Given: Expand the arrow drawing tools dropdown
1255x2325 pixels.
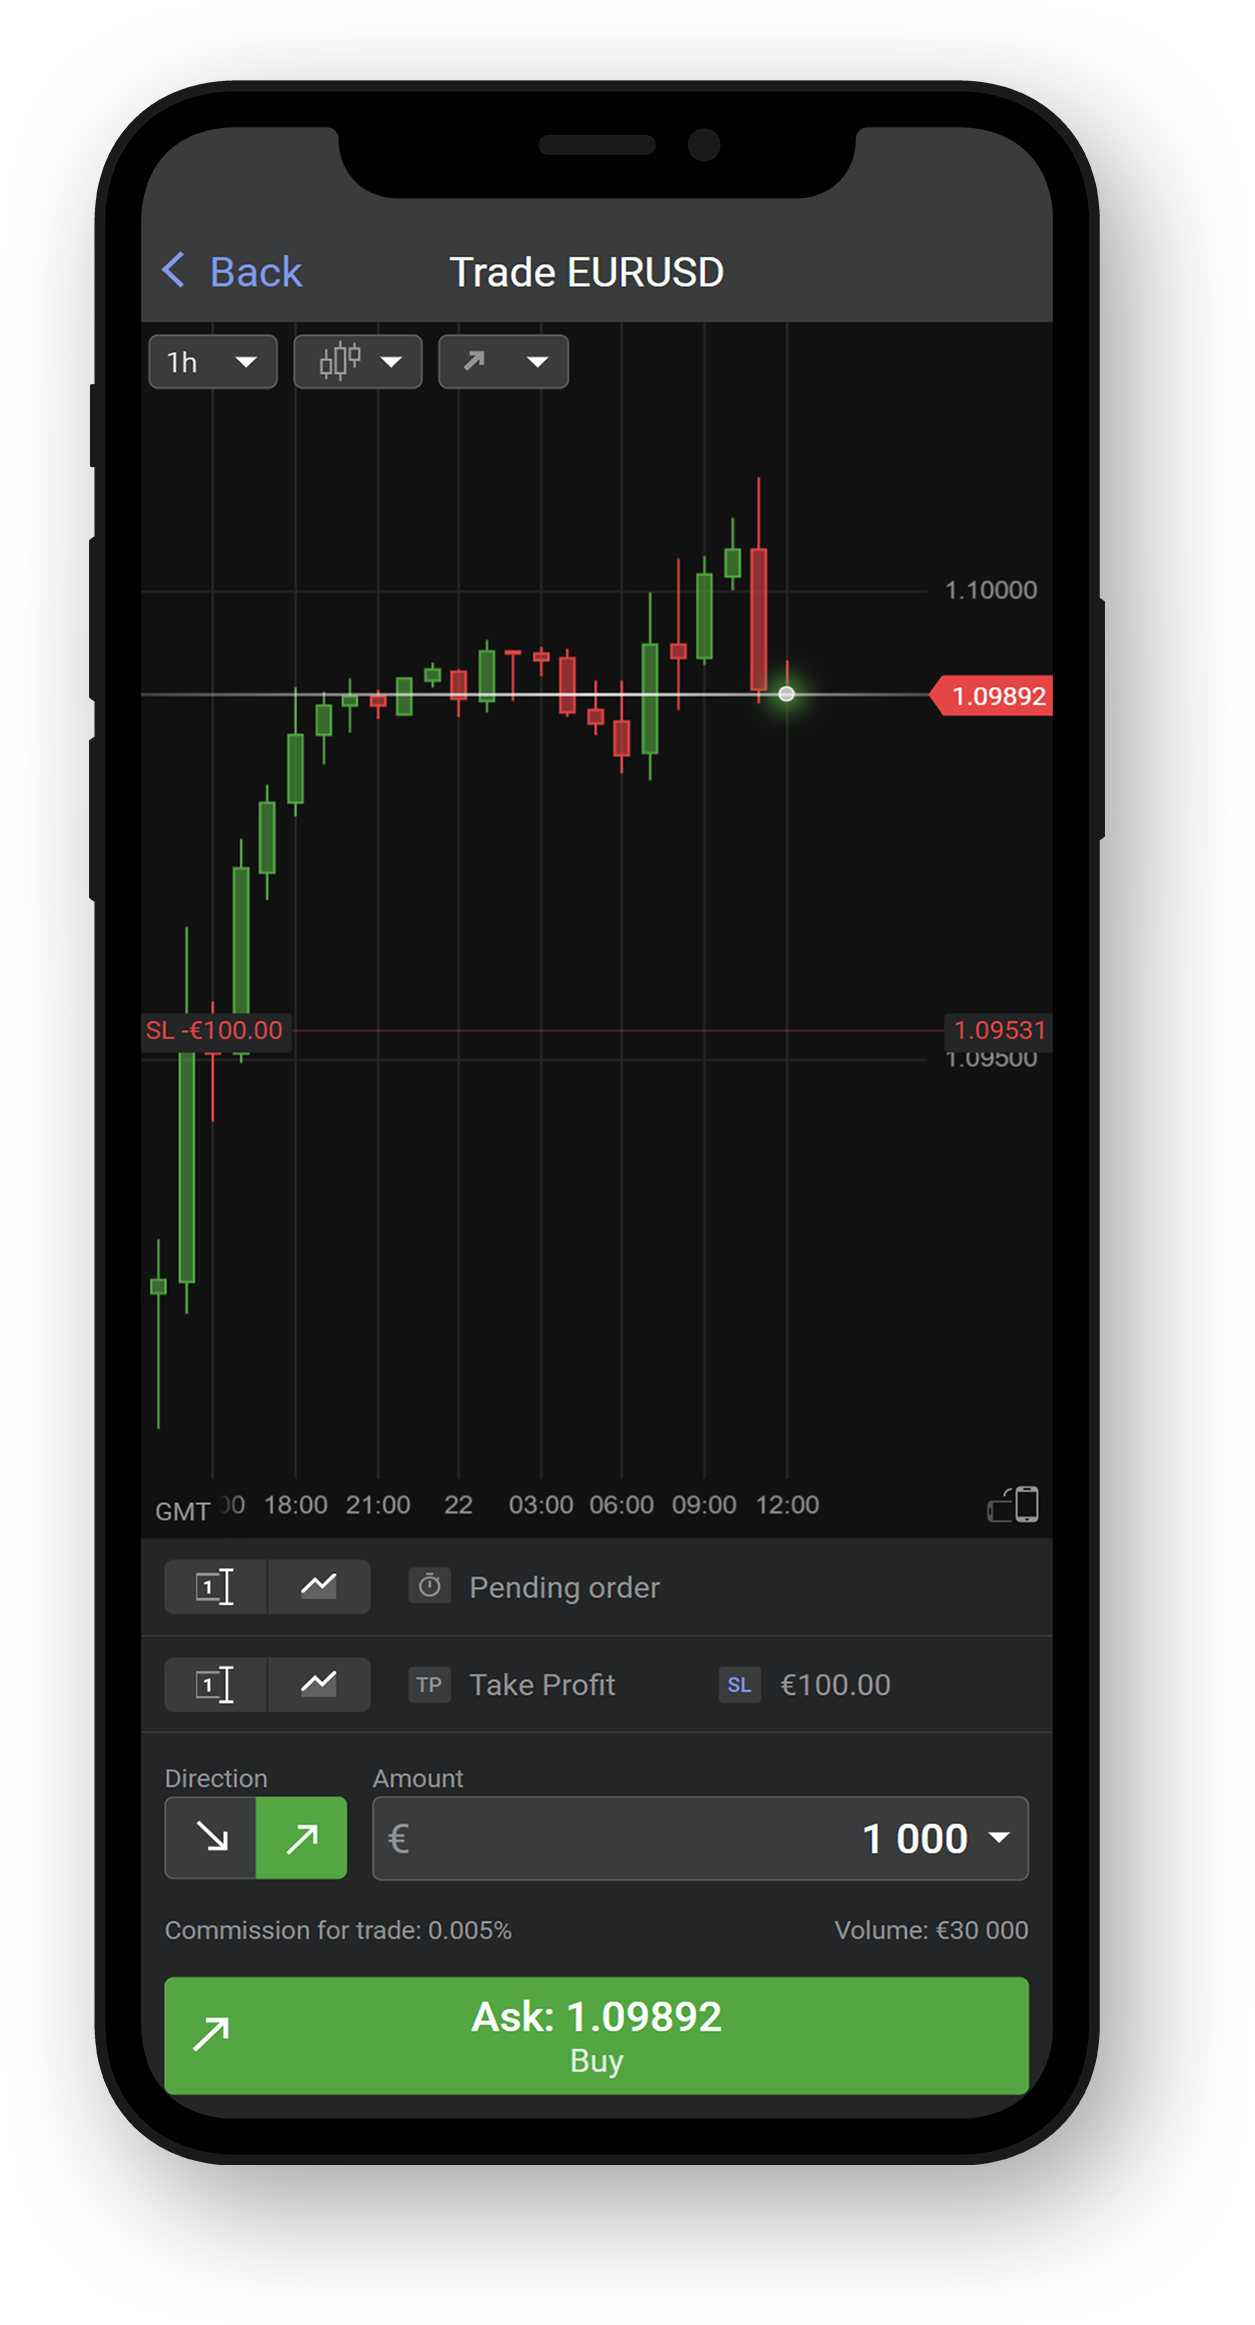Looking at the screenshot, I should pyautogui.click(x=503, y=361).
